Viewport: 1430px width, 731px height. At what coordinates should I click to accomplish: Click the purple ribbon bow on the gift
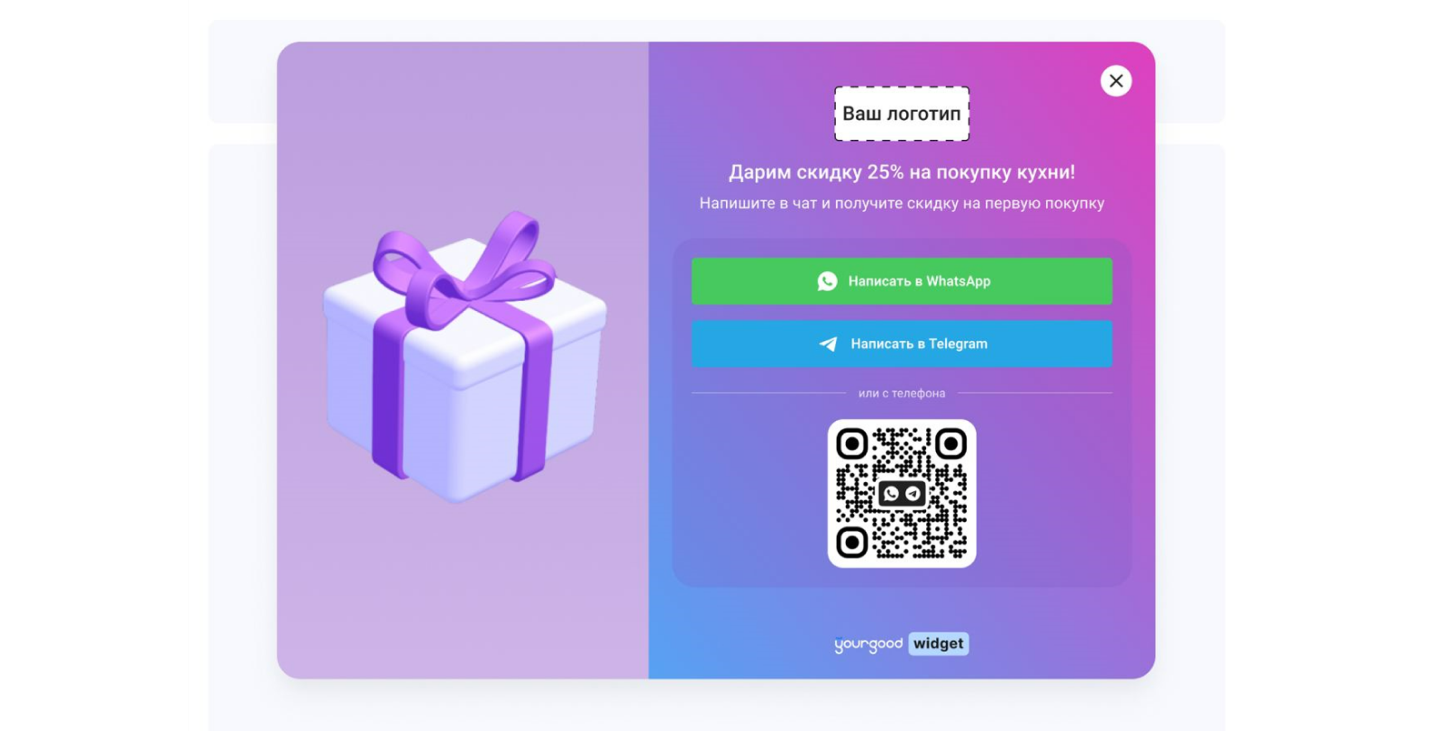click(x=463, y=266)
